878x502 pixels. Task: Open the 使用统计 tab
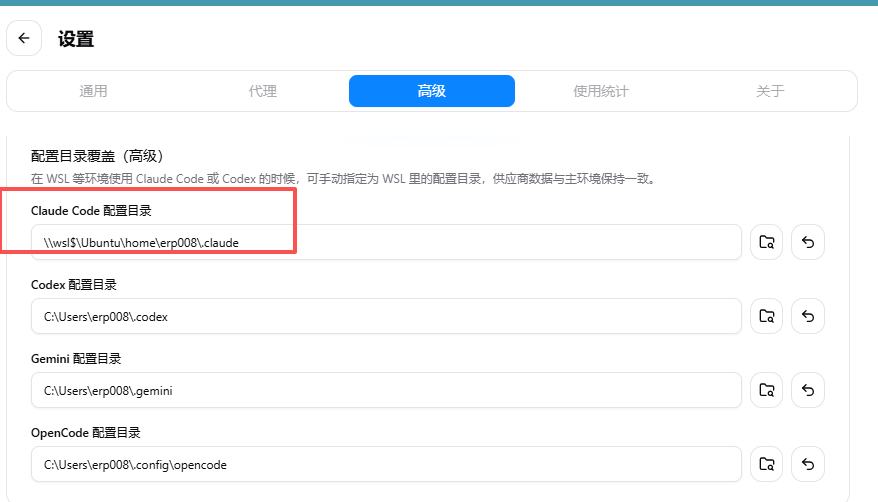coord(601,91)
